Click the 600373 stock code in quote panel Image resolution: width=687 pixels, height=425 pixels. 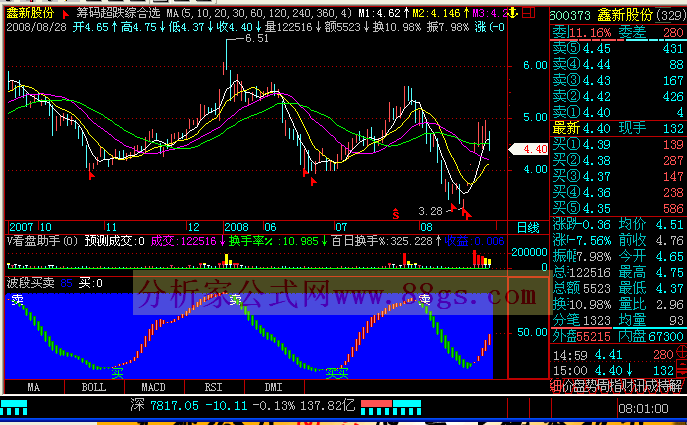[570, 16]
